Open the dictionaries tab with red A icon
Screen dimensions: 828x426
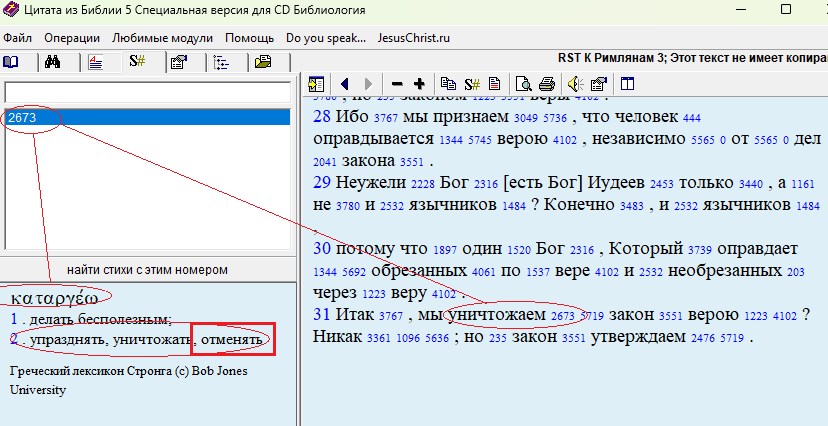95,62
